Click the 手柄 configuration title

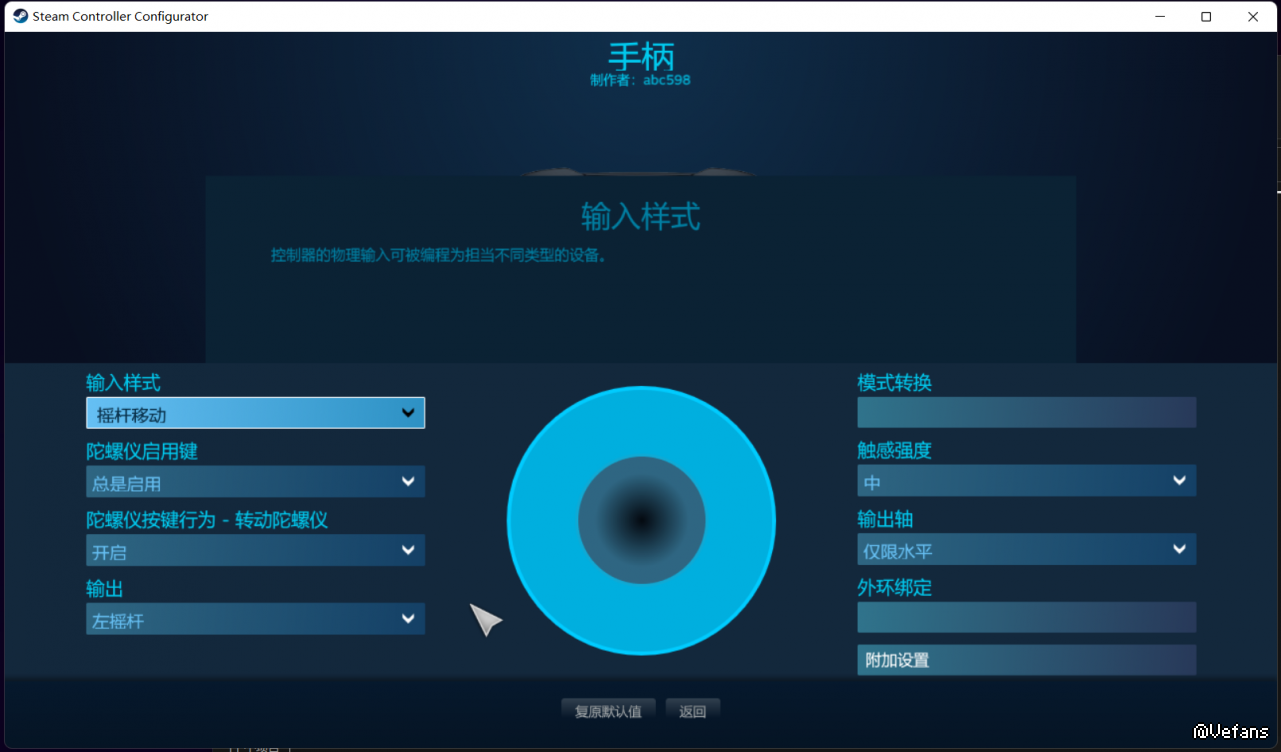click(x=641, y=55)
